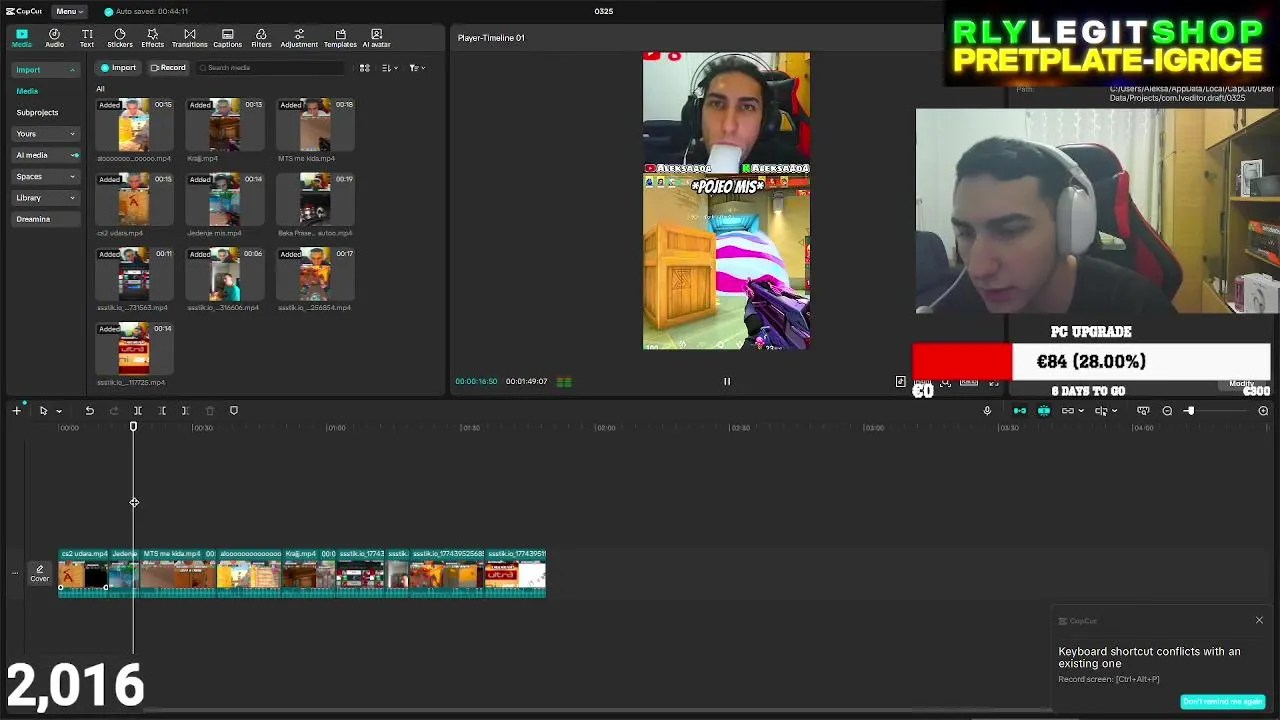Screen dimensions: 1280x720
Task: Click the undo arrow in timeline toolbar
Action: pos(89,411)
